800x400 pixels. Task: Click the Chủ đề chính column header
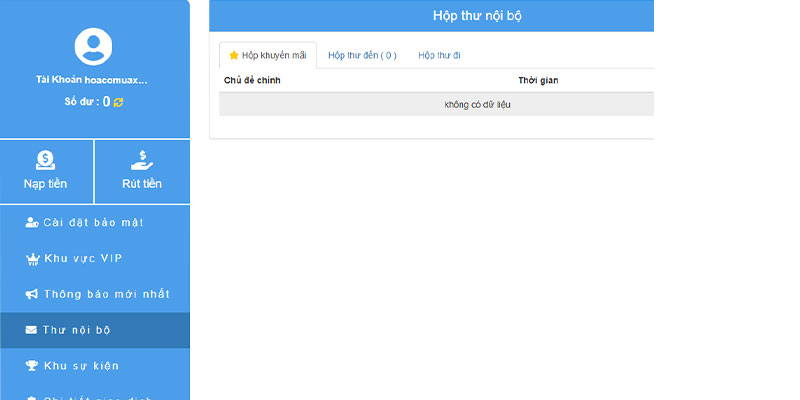[252, 81]
